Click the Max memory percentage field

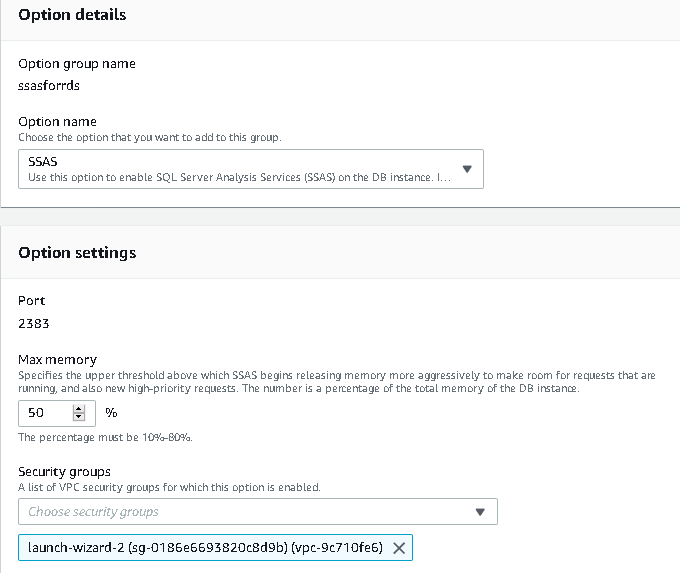(46, 413)
